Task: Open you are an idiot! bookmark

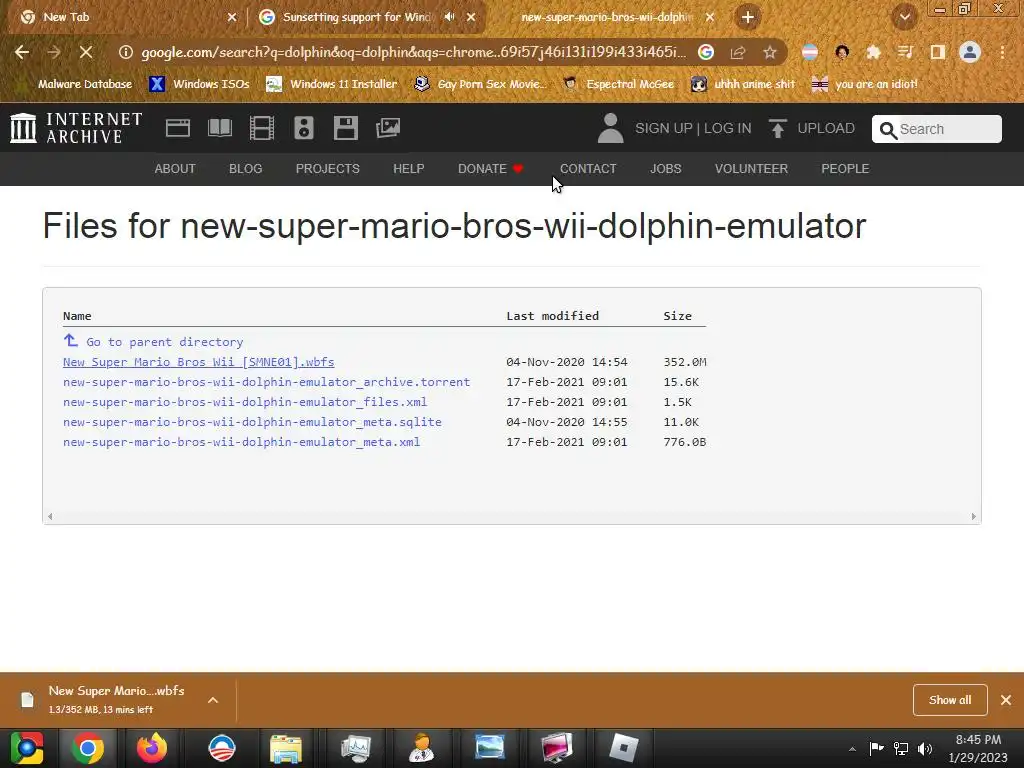Action: [x=865, y=84]
